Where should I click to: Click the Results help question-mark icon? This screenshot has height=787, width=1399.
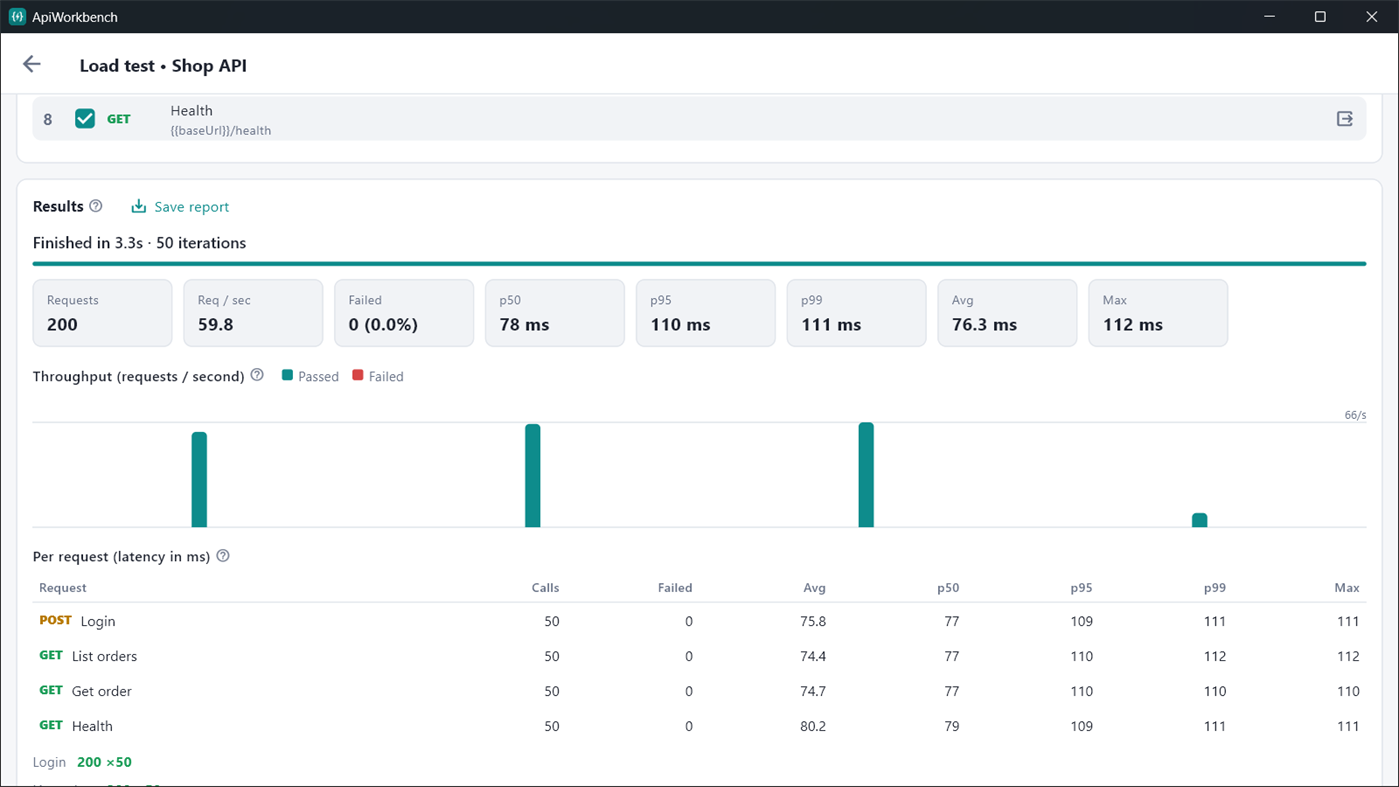coord(96,206)
